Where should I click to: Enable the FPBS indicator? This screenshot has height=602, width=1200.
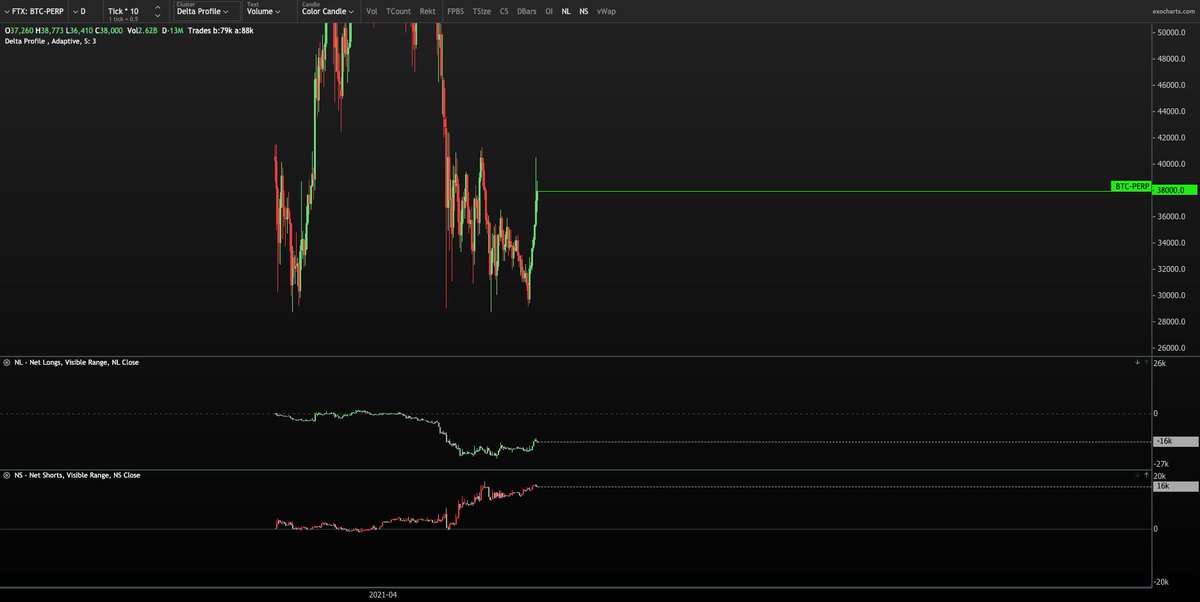[x=455, y=11]
